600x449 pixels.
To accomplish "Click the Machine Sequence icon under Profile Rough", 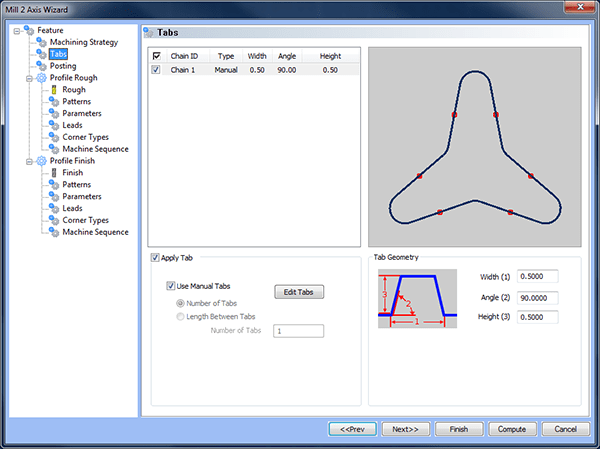I will (54, 149).
